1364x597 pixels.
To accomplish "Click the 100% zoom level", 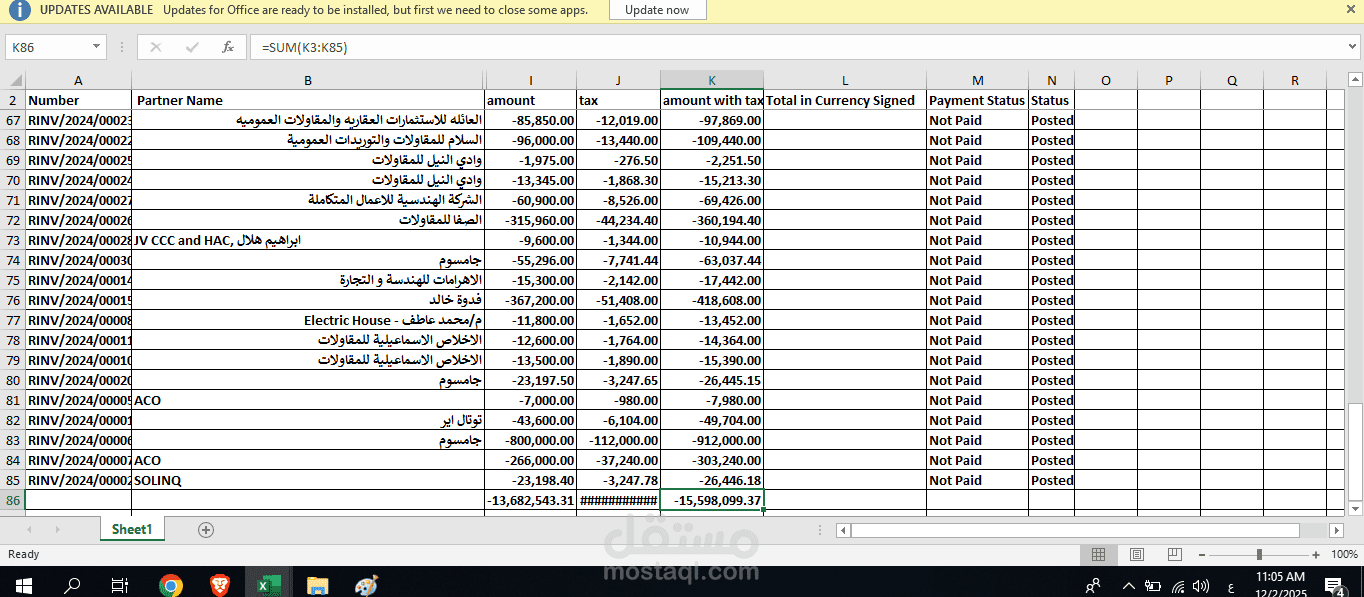I will pyautogui.click(x=1344, y=554).
